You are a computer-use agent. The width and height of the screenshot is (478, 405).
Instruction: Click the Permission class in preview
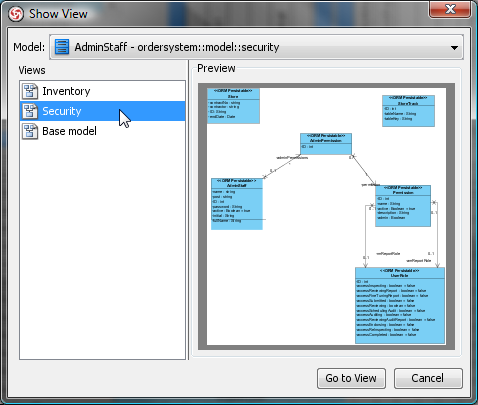click(403, 206)
